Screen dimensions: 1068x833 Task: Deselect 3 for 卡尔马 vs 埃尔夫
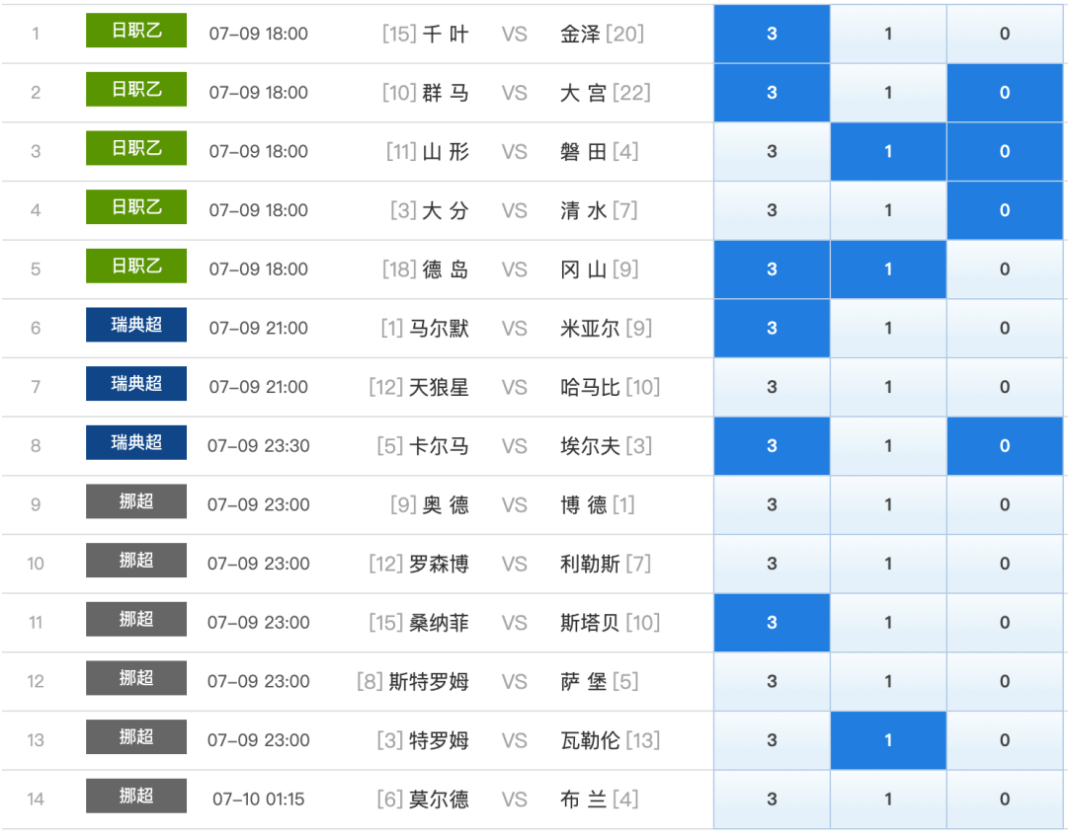(x=772, y=446)
